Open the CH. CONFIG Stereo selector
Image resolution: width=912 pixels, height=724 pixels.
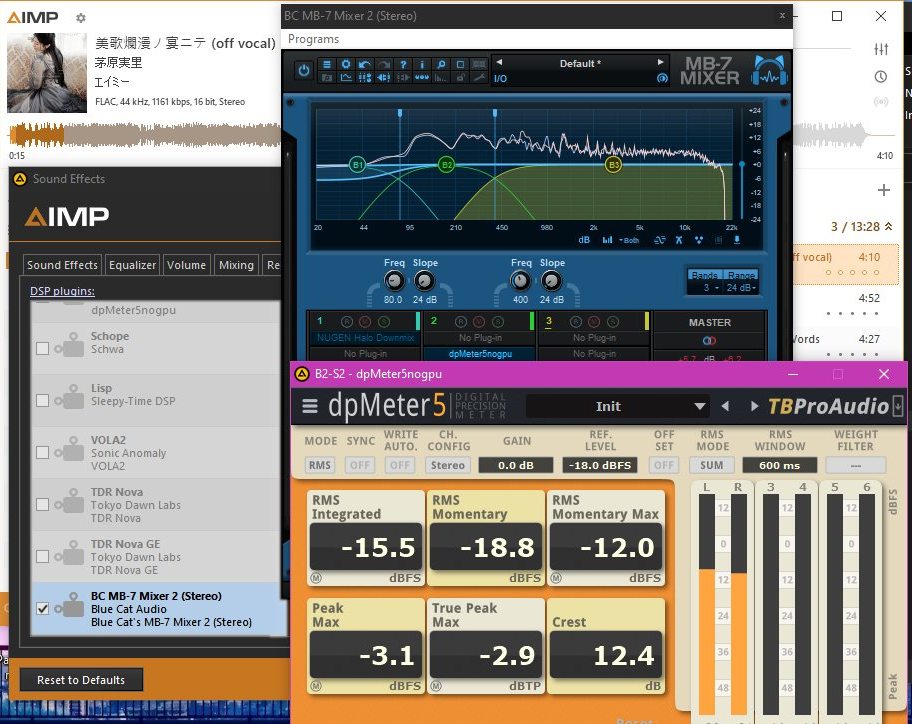[x=447, y=465]
